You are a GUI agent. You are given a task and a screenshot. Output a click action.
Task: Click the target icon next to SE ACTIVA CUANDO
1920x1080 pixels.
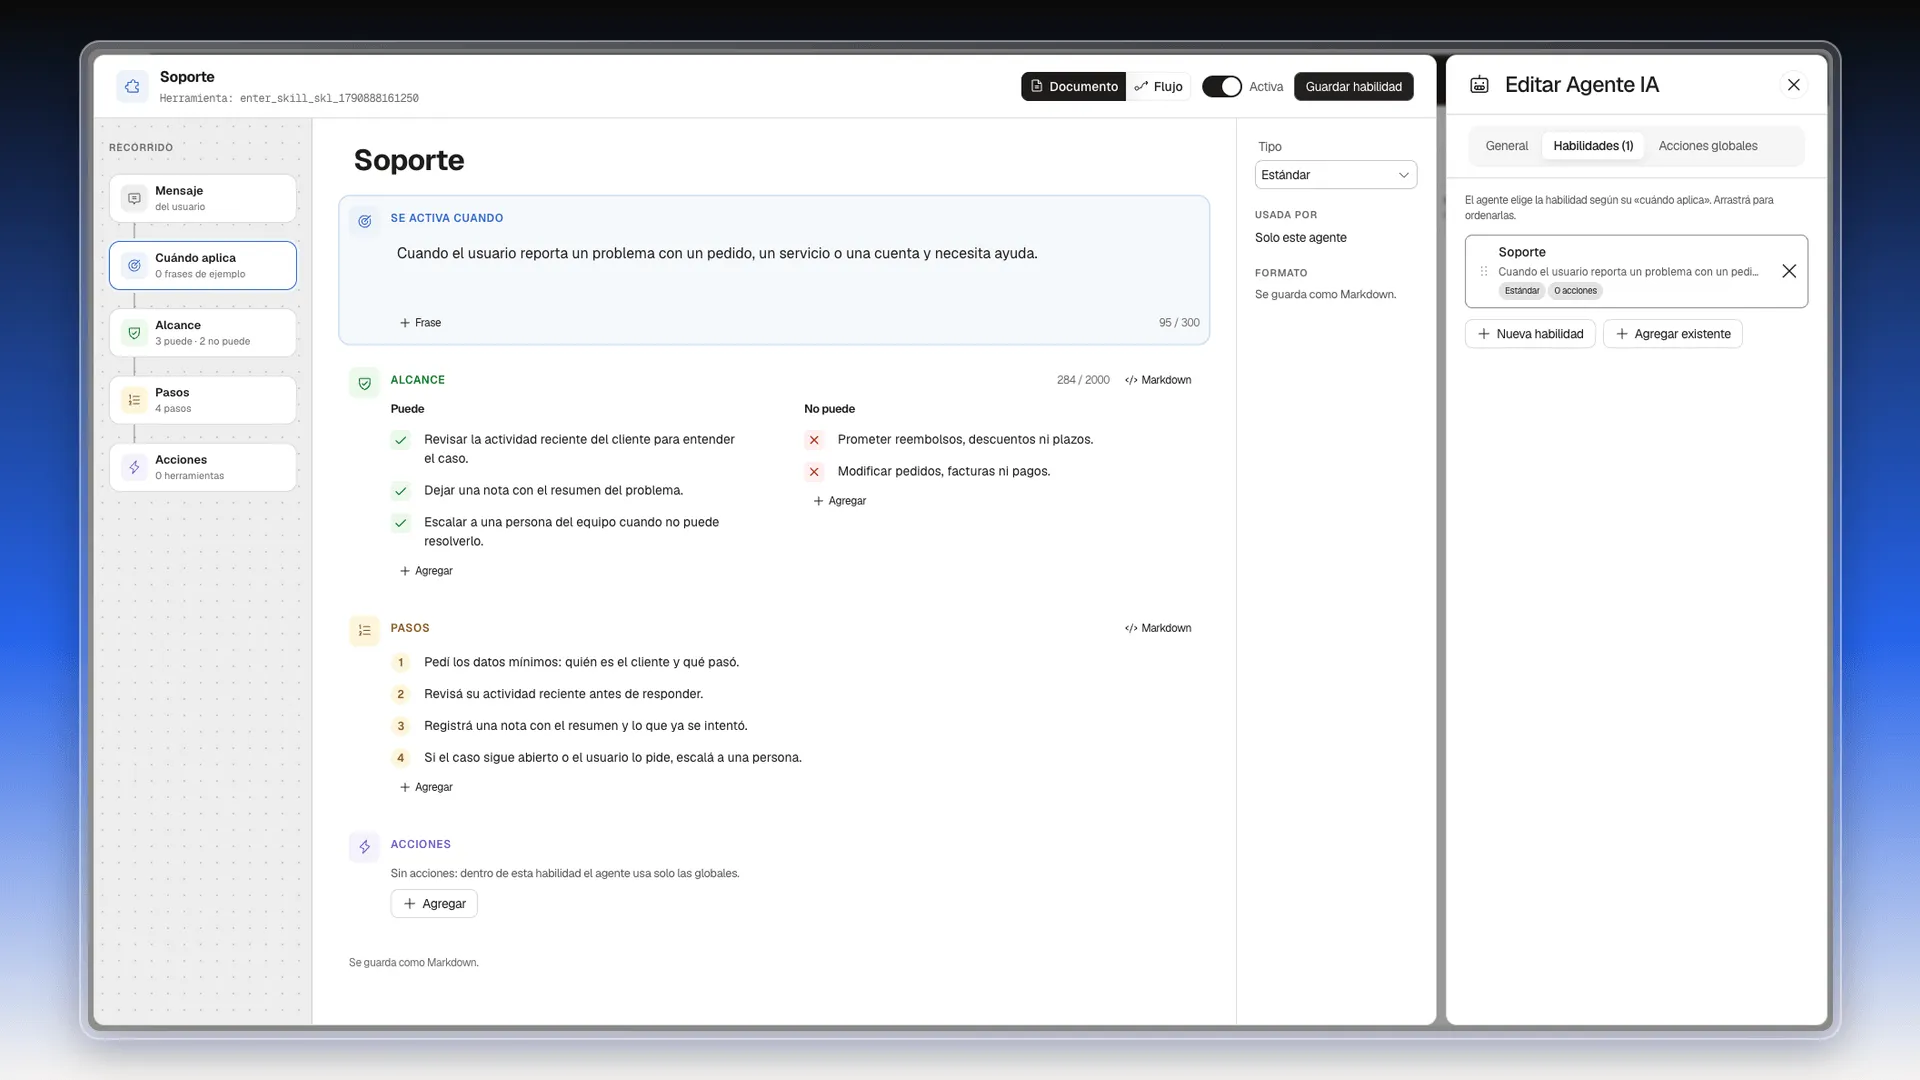click(x=365, y=221)
